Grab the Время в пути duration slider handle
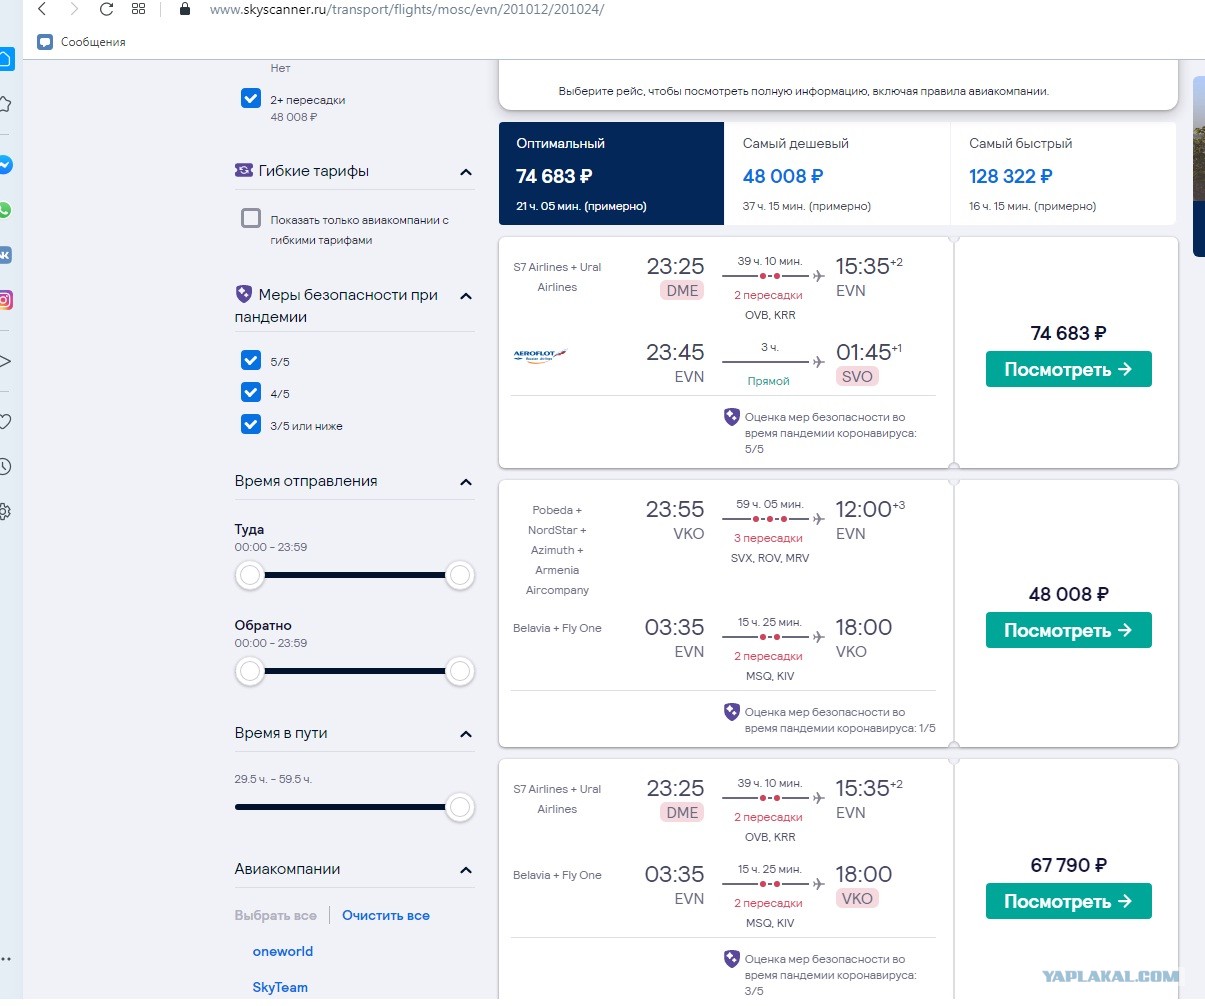This screenshot has width=1205, height=1006. pyautogui.click(x=460, y=807)
